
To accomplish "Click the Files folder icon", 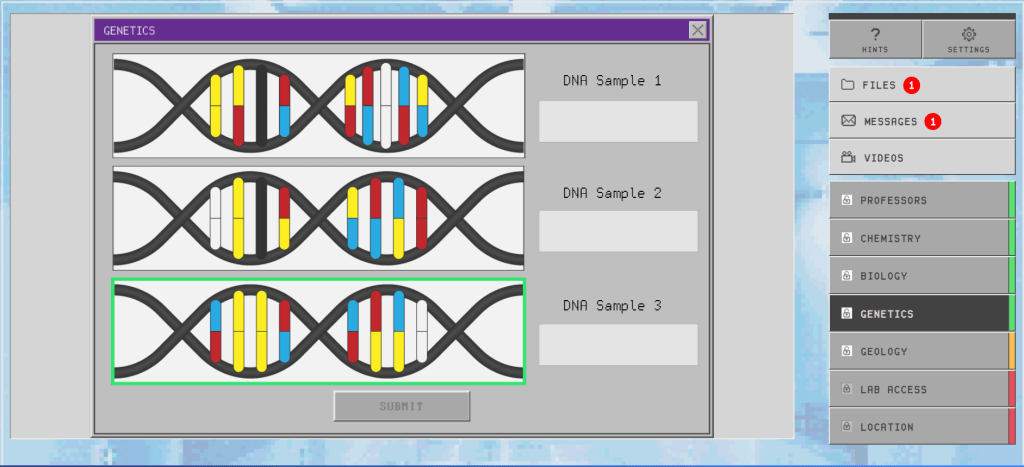I will pyautogui.click(x=847, y=85).
